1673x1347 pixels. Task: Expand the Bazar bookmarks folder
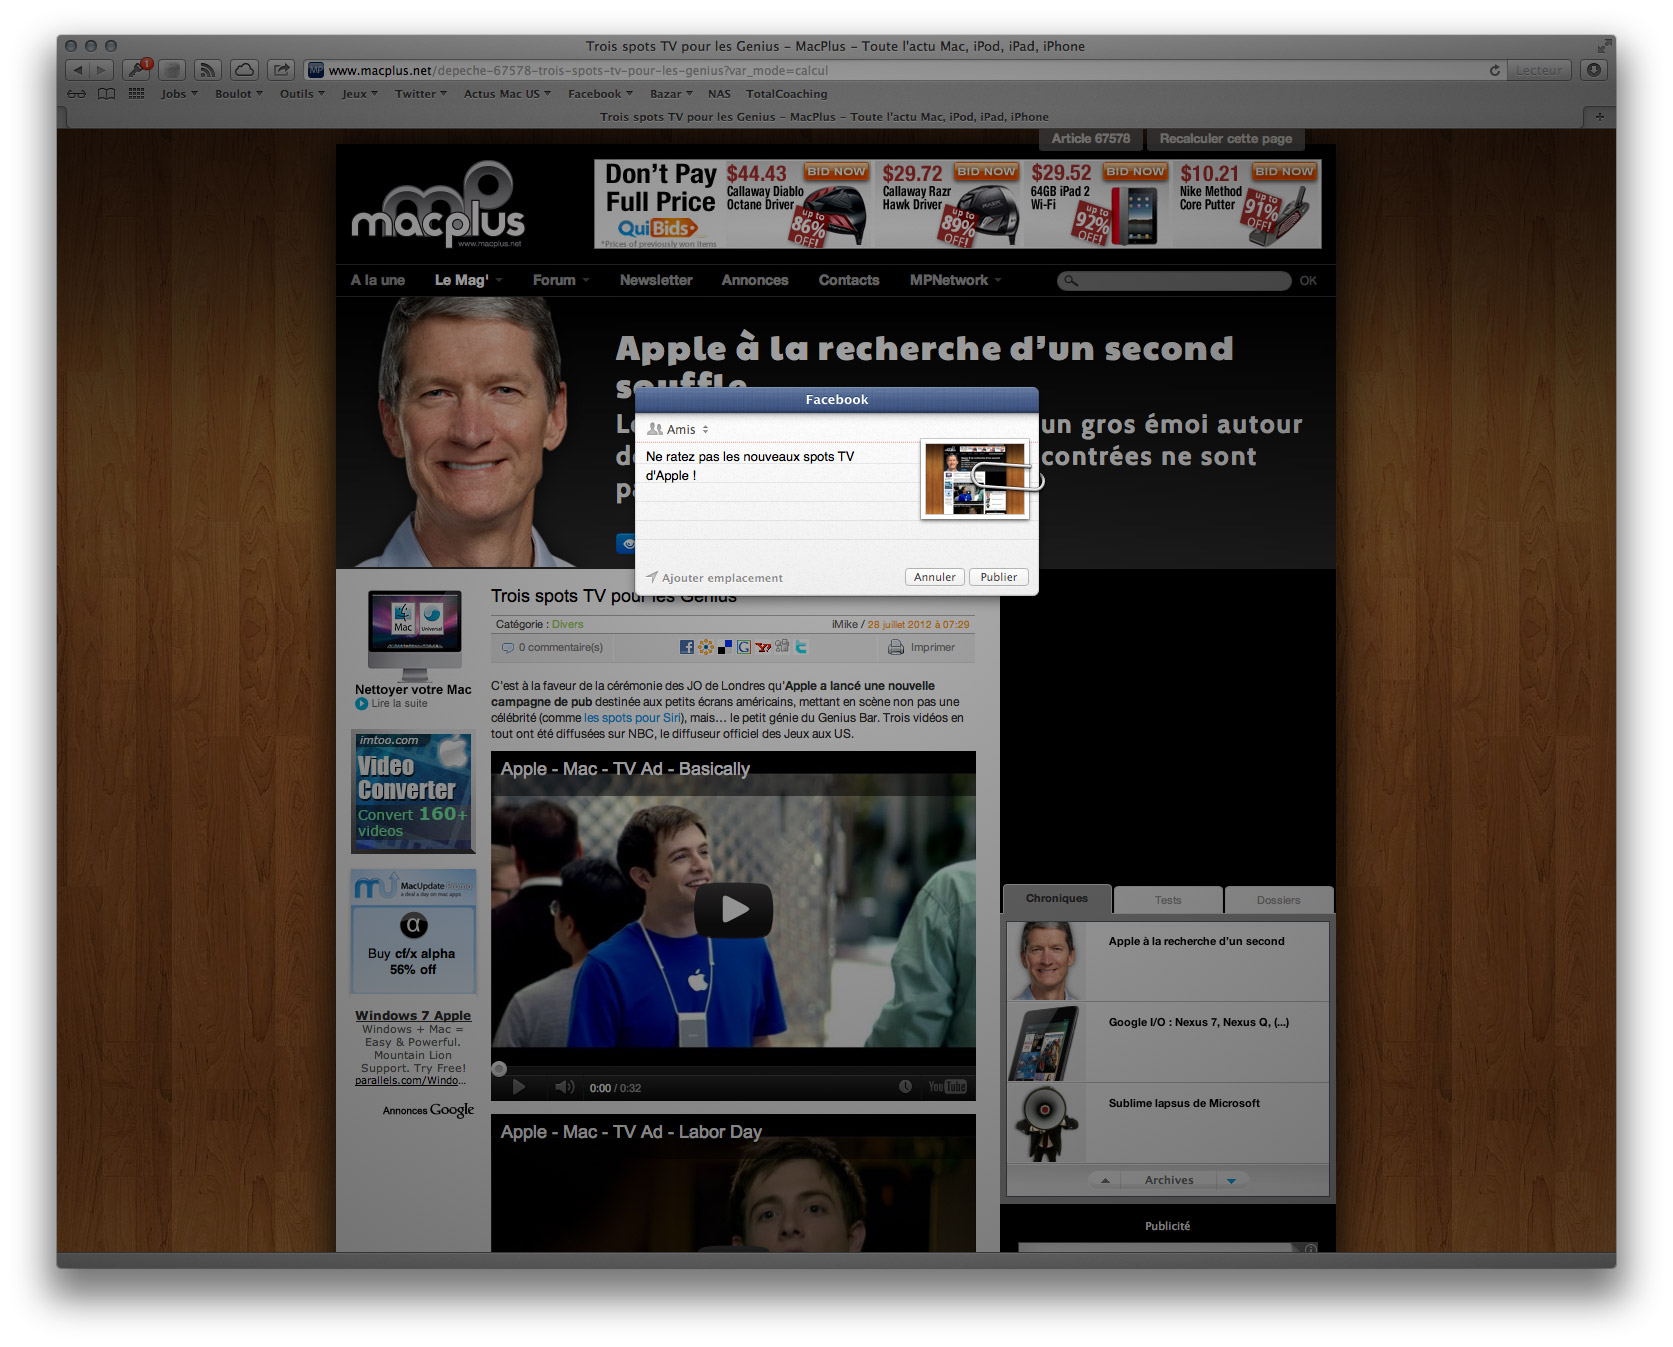coord(671,94)
